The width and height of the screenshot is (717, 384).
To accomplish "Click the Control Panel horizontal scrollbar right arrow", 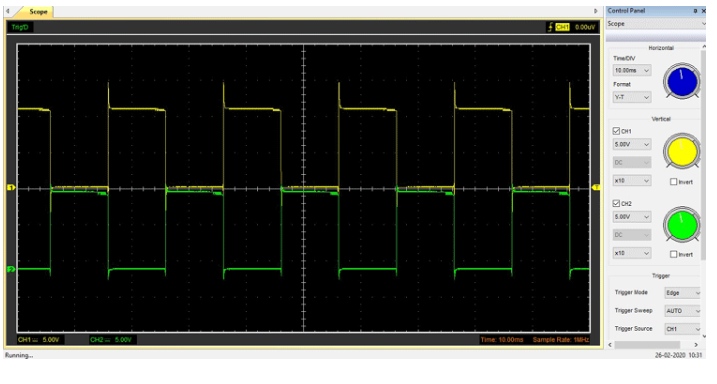I will tap(696, 345).
